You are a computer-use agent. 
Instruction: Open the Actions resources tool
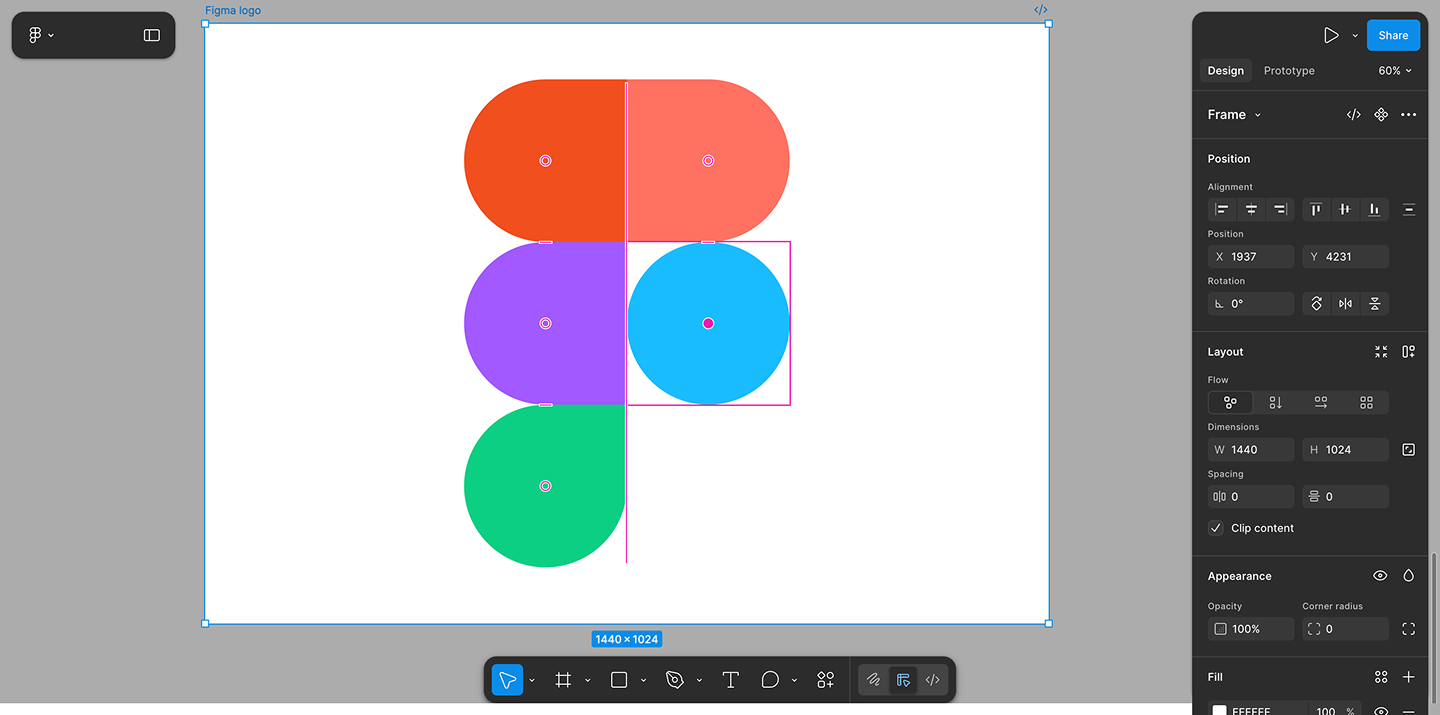(x=826, y=680)
